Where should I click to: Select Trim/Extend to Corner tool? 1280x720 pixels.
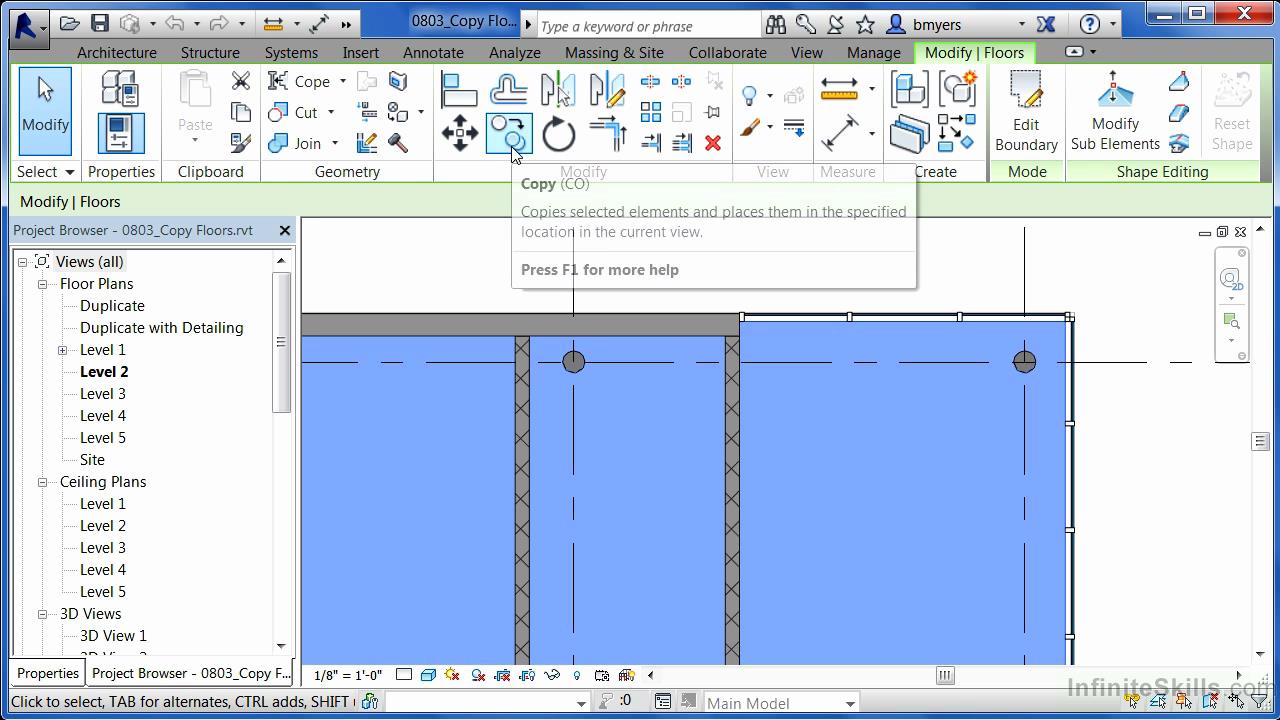click(607, 133)
